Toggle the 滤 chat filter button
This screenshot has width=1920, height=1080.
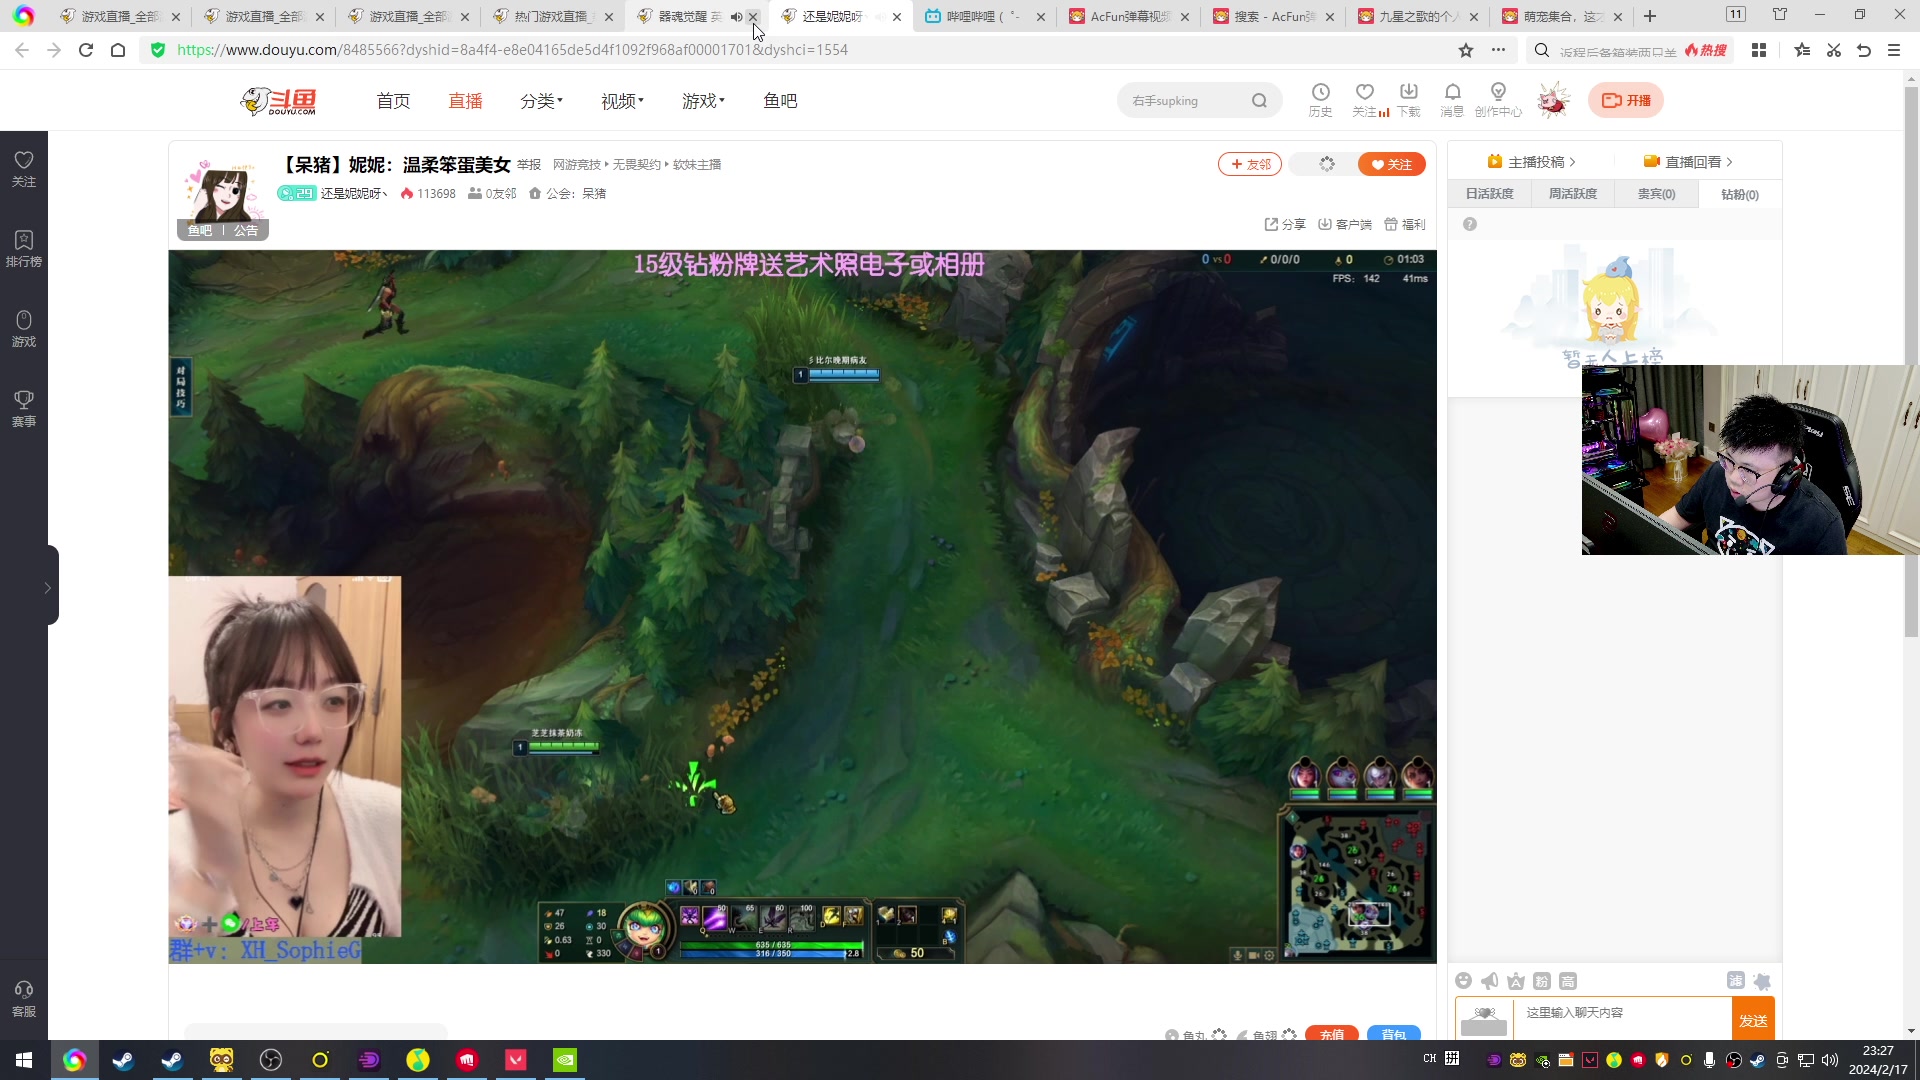[x=1735, y=981]
